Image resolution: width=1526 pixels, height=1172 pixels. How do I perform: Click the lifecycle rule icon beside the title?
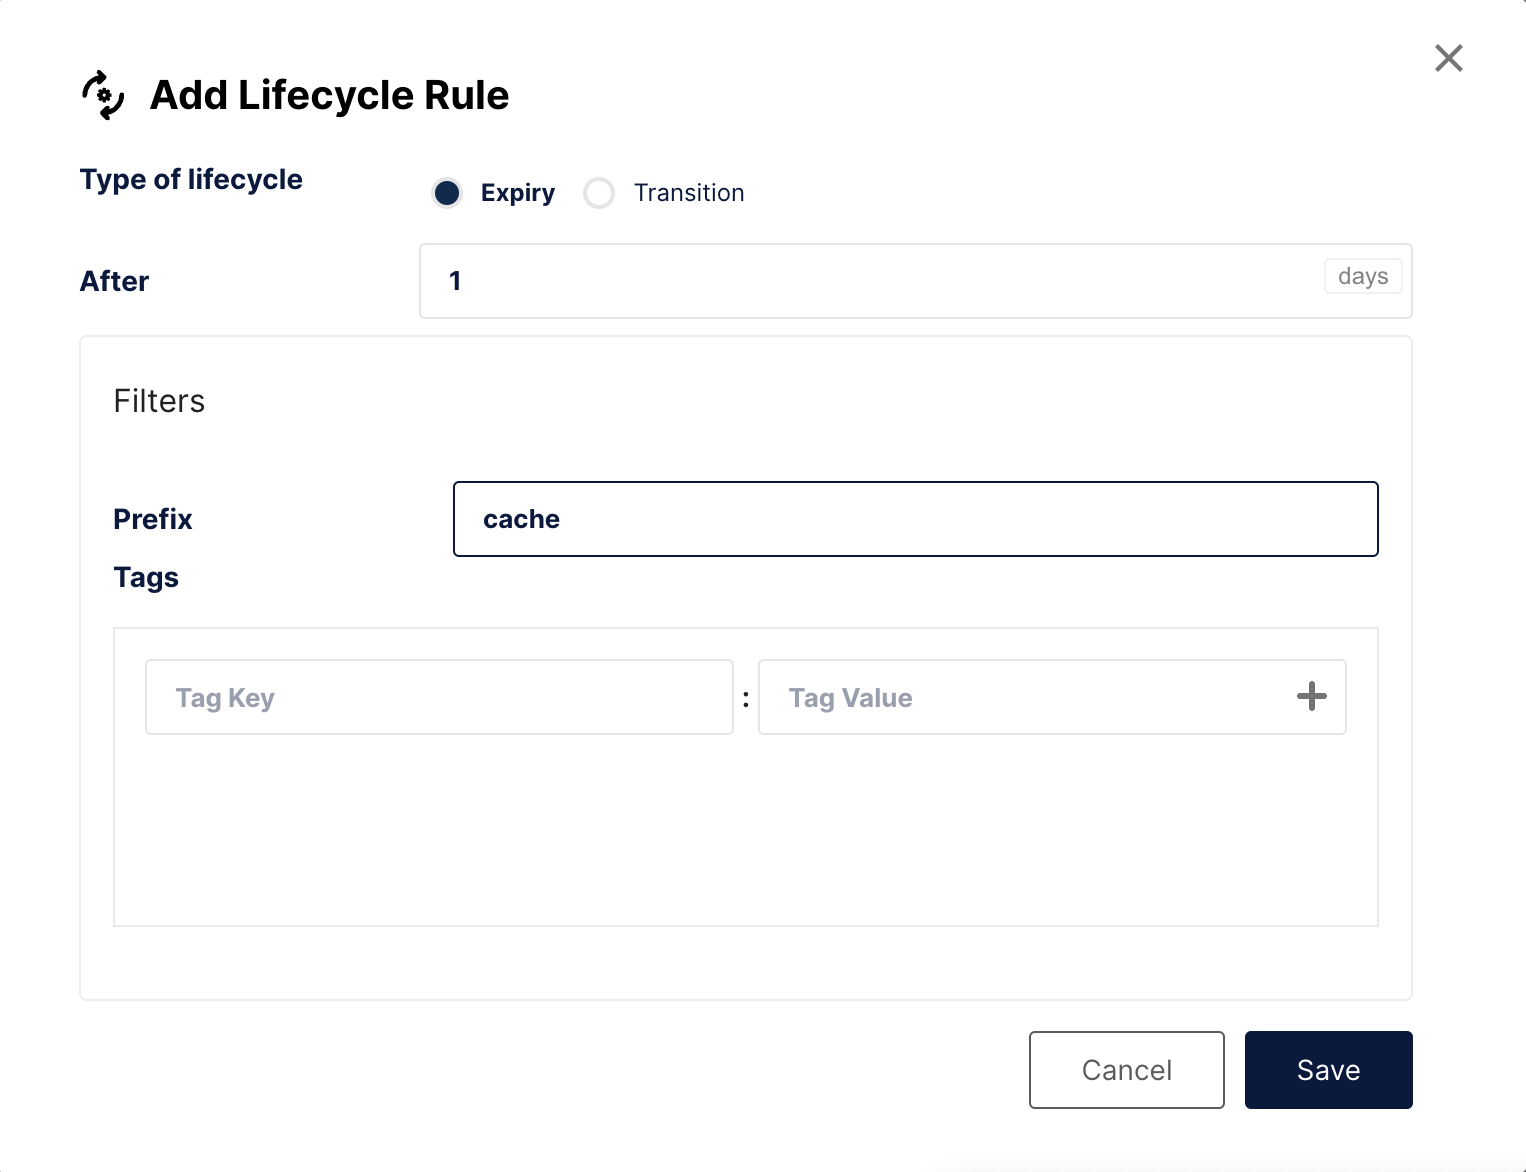(x=103, y=96)
